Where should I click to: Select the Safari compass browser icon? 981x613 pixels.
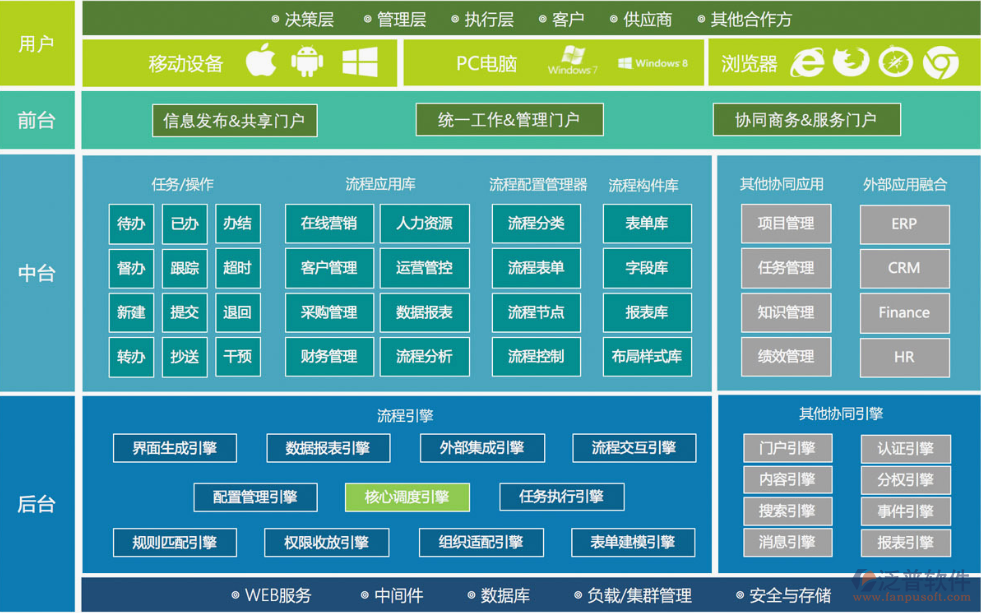click(x=893, y=62)
